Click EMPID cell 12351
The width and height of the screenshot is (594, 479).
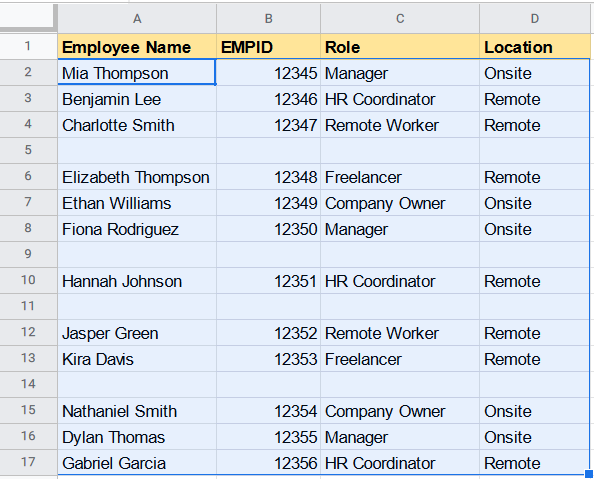pyautogui.click(x=269, y=280)
